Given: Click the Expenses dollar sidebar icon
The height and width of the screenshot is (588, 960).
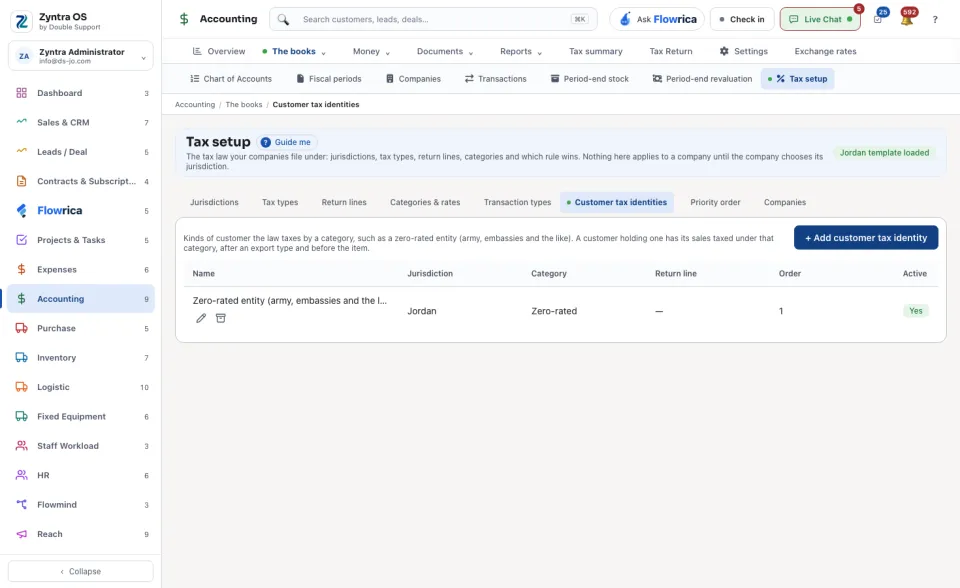Looking at the screenshot, I should pyautogui.click(x=21, y=269).
